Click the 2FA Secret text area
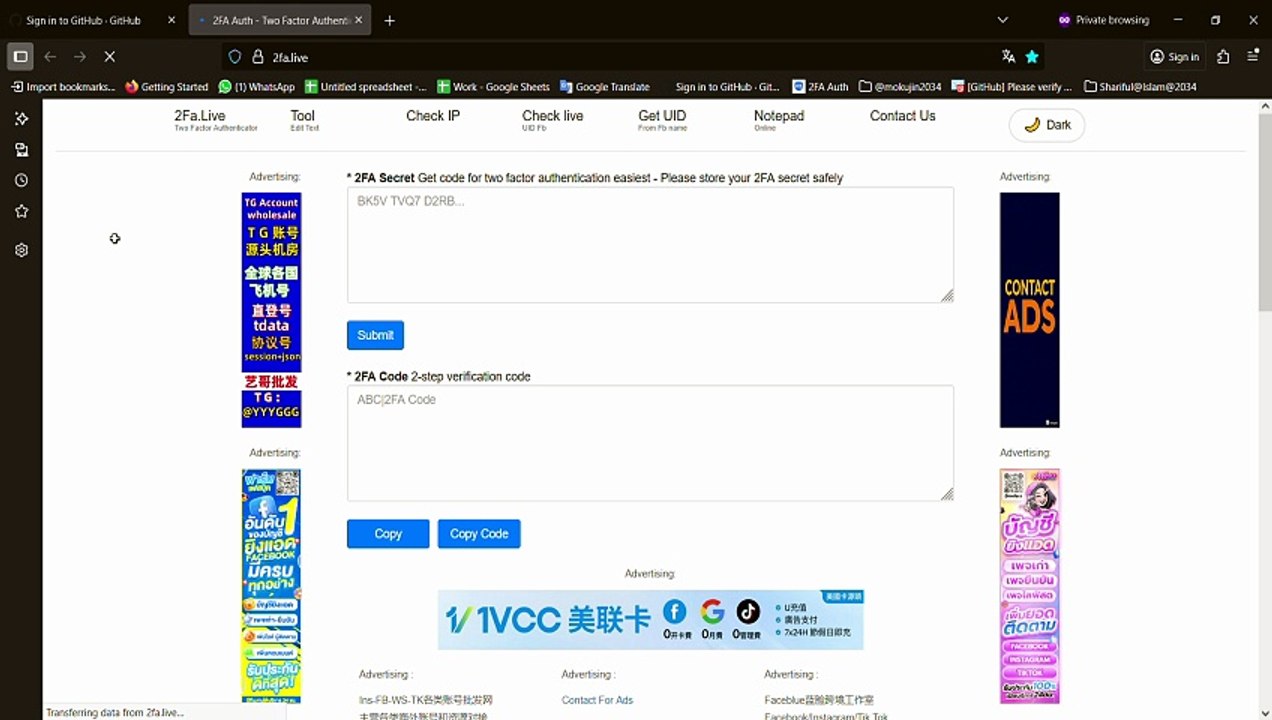The image size is (1272, 720). point(650,245)
